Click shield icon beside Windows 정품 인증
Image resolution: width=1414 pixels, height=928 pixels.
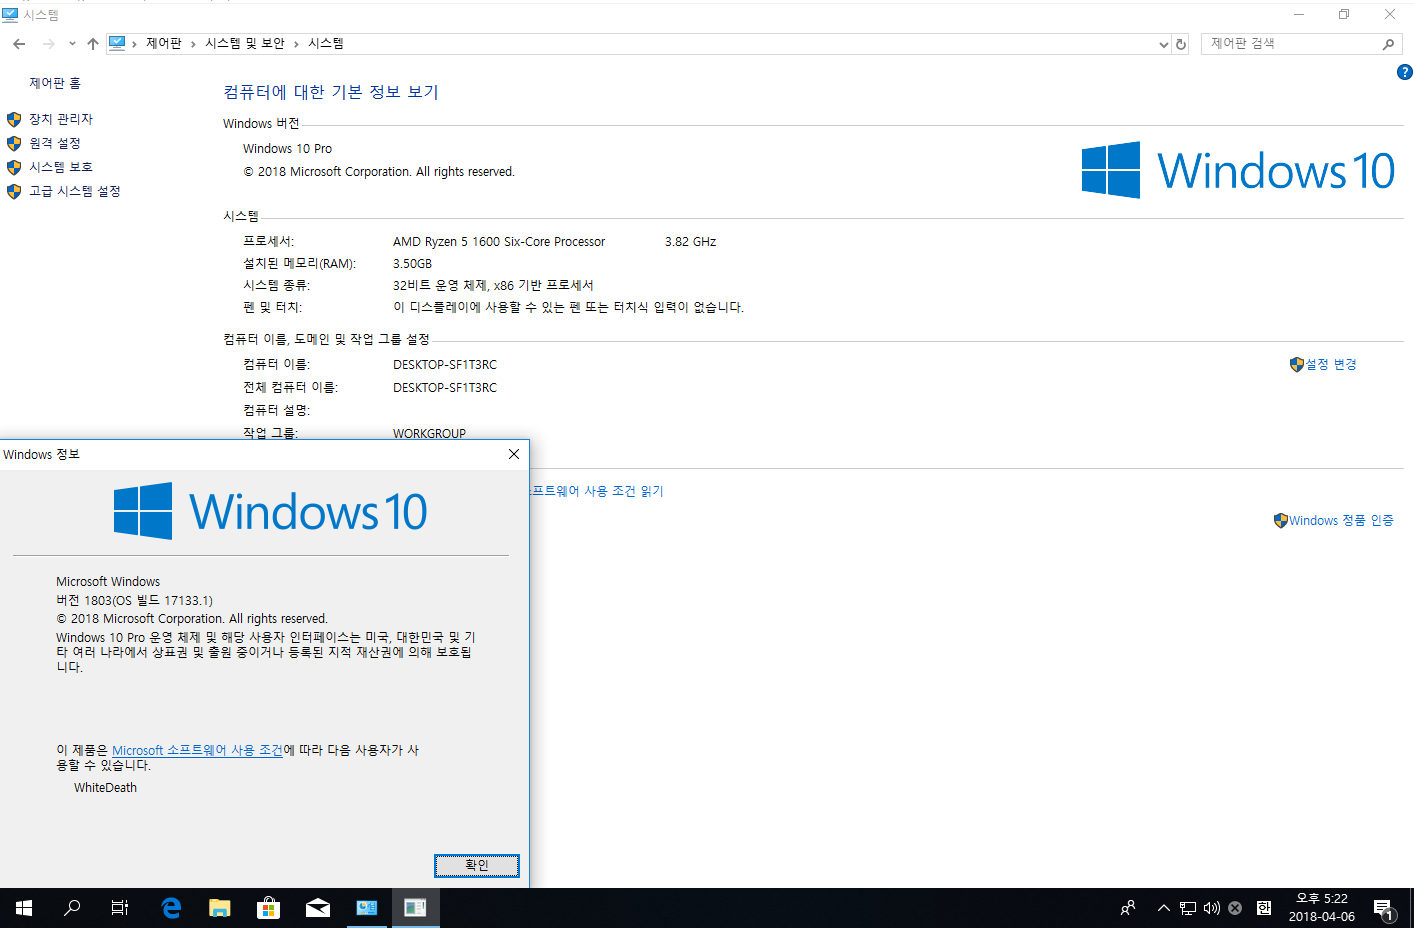click(x=1281, y=520)
